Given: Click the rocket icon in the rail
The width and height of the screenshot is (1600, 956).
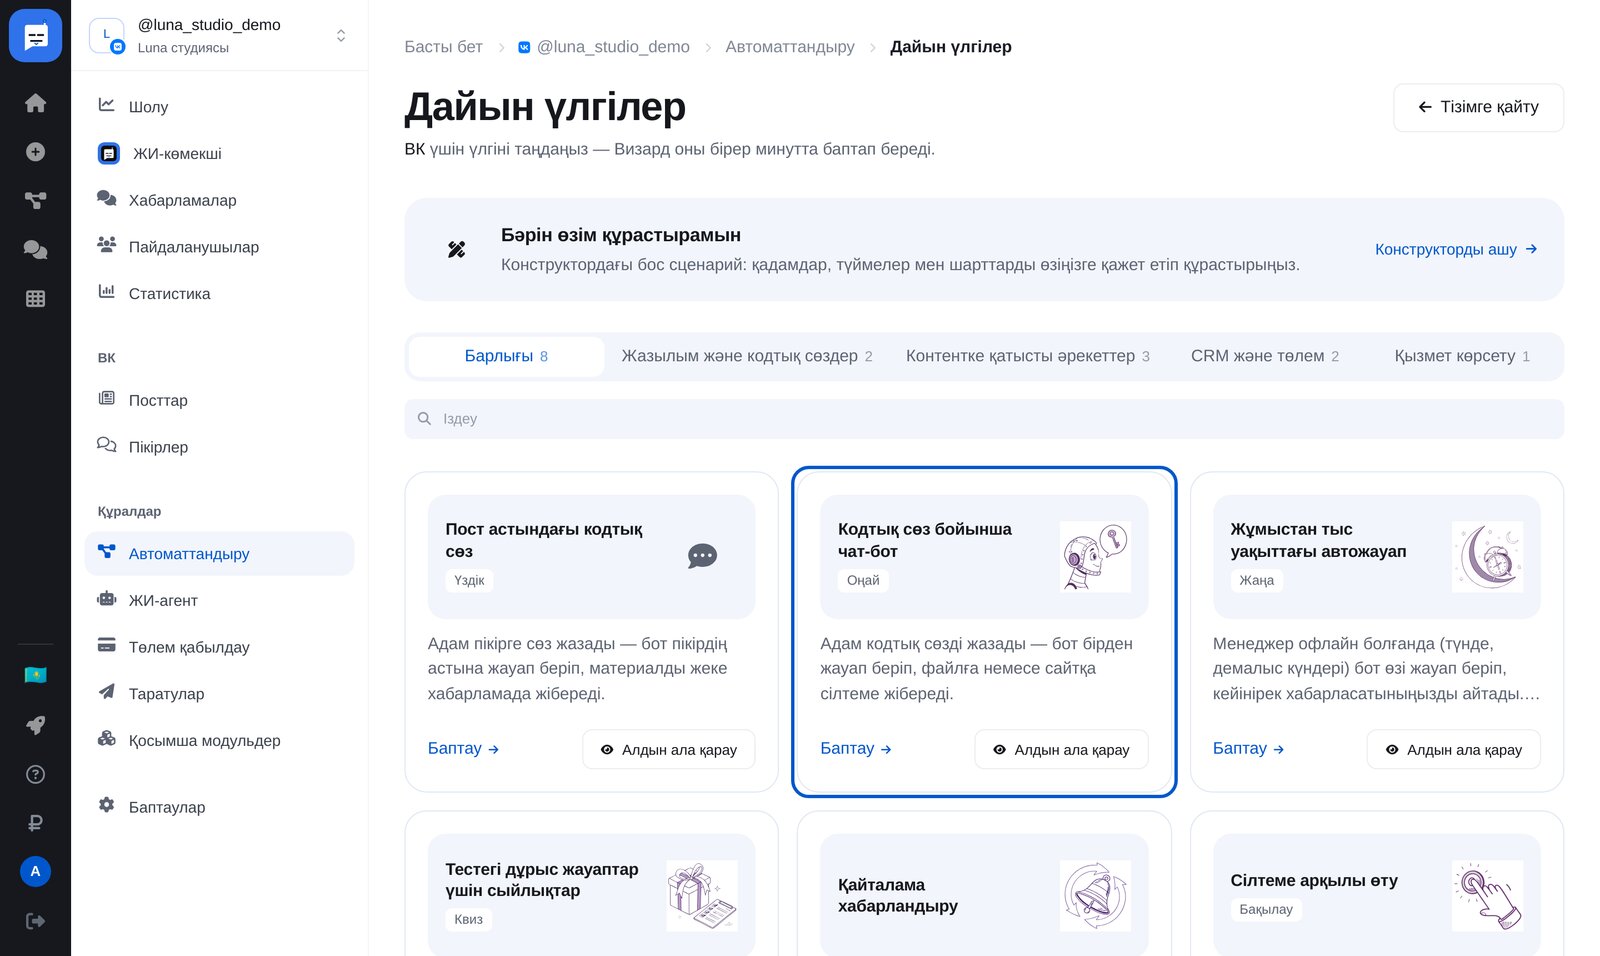Looking at the screenshot, I should click(x=35, y=725).
